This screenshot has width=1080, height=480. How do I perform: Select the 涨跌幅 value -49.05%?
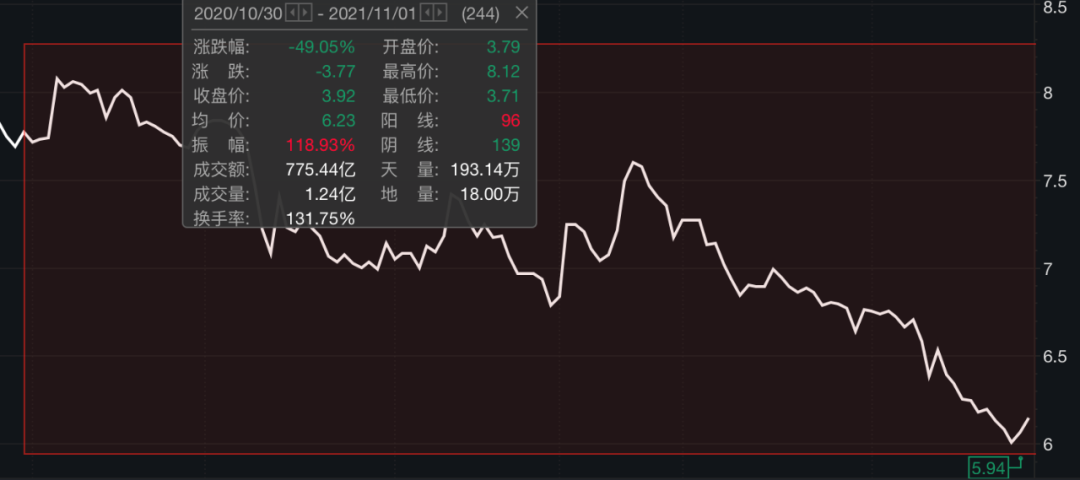coord(321,47)
